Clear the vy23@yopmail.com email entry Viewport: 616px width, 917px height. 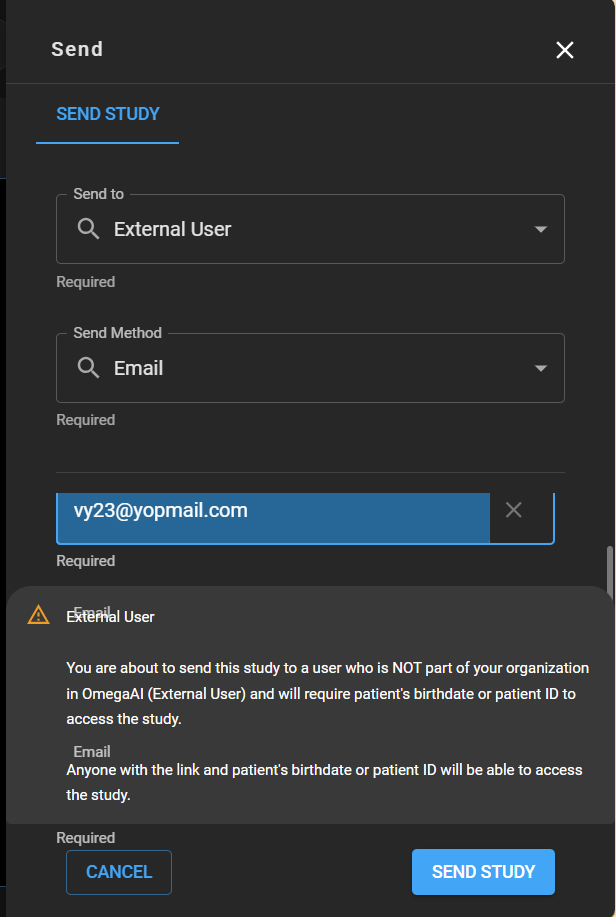tap(514, 510)
